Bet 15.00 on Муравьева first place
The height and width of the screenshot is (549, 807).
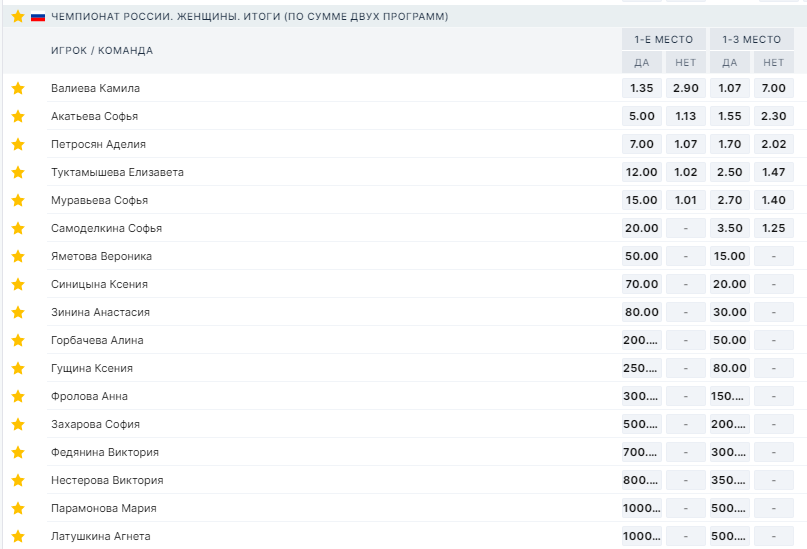[x=641, y=200]
